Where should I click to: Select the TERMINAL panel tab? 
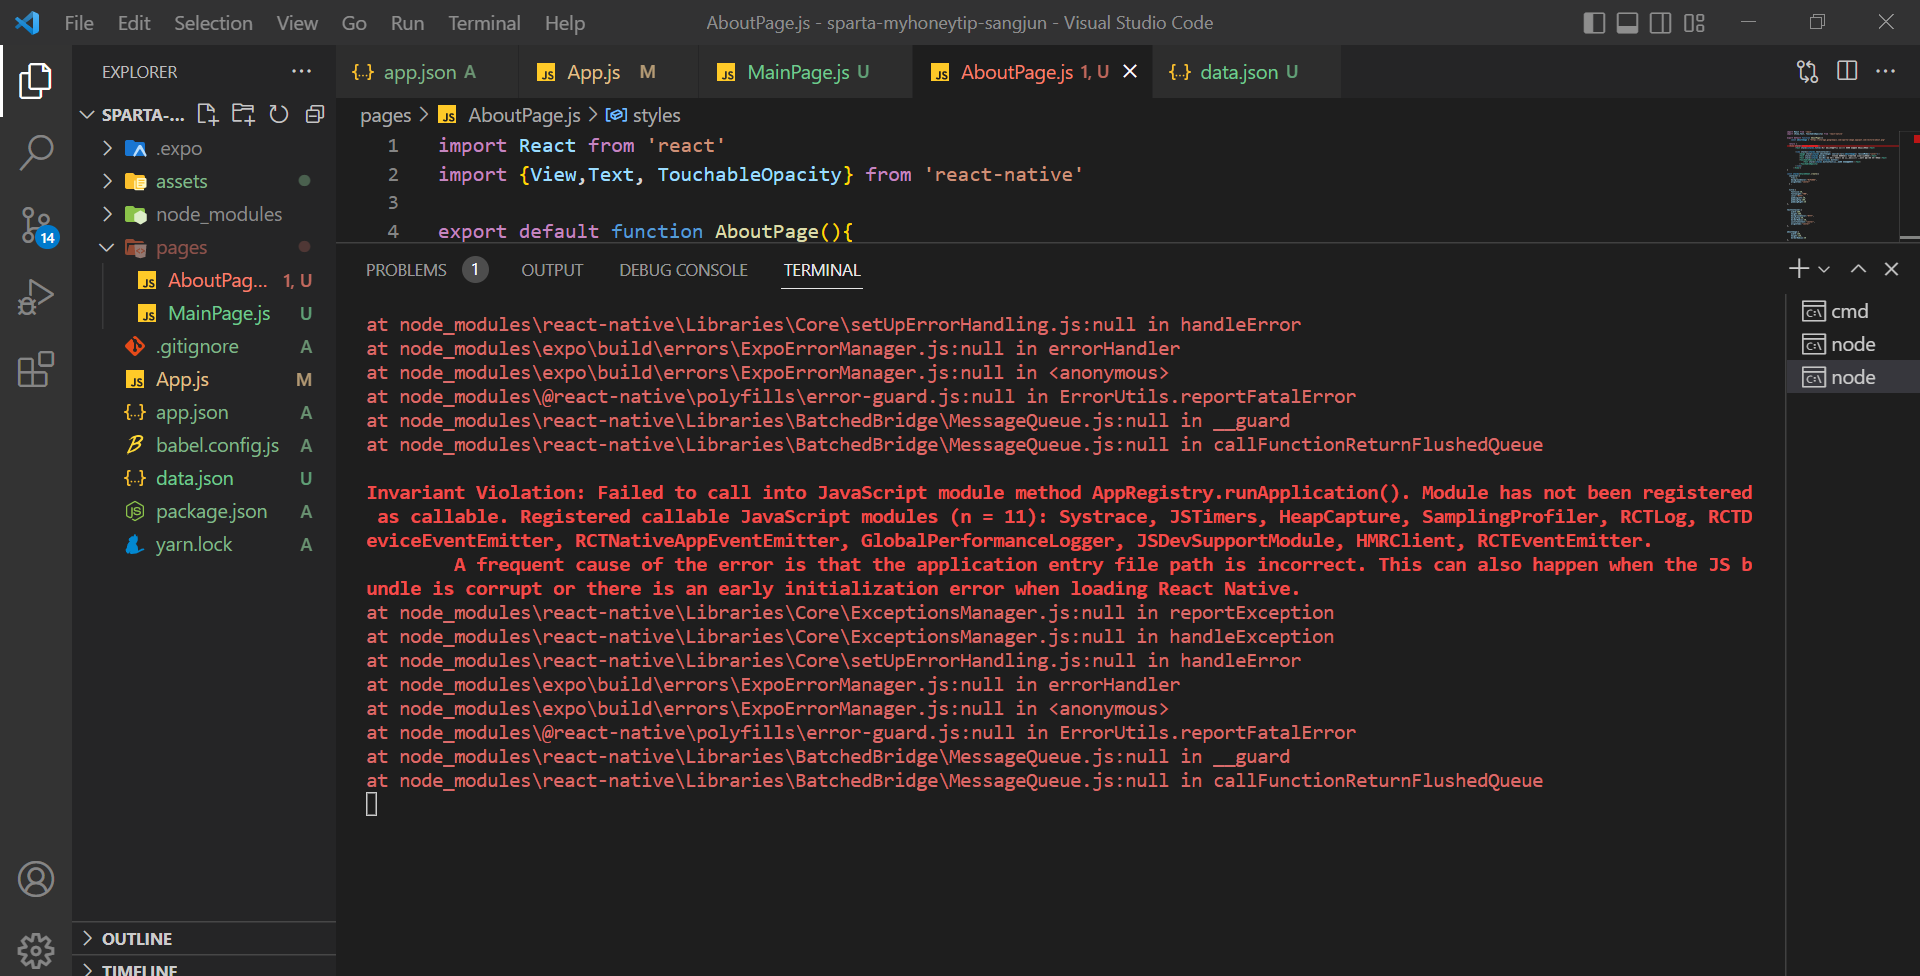(822, 270)
